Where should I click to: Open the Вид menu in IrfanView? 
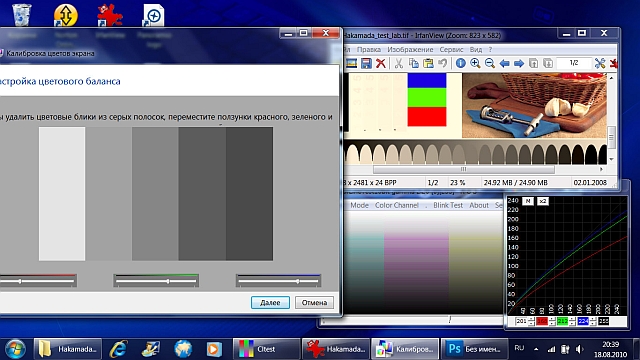[476, 49]
